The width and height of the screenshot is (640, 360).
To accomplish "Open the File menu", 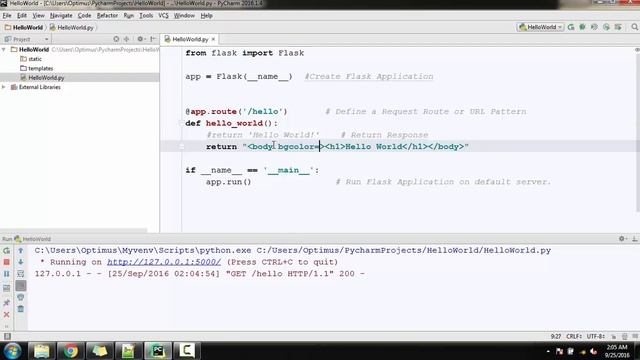I will point(7,16).
